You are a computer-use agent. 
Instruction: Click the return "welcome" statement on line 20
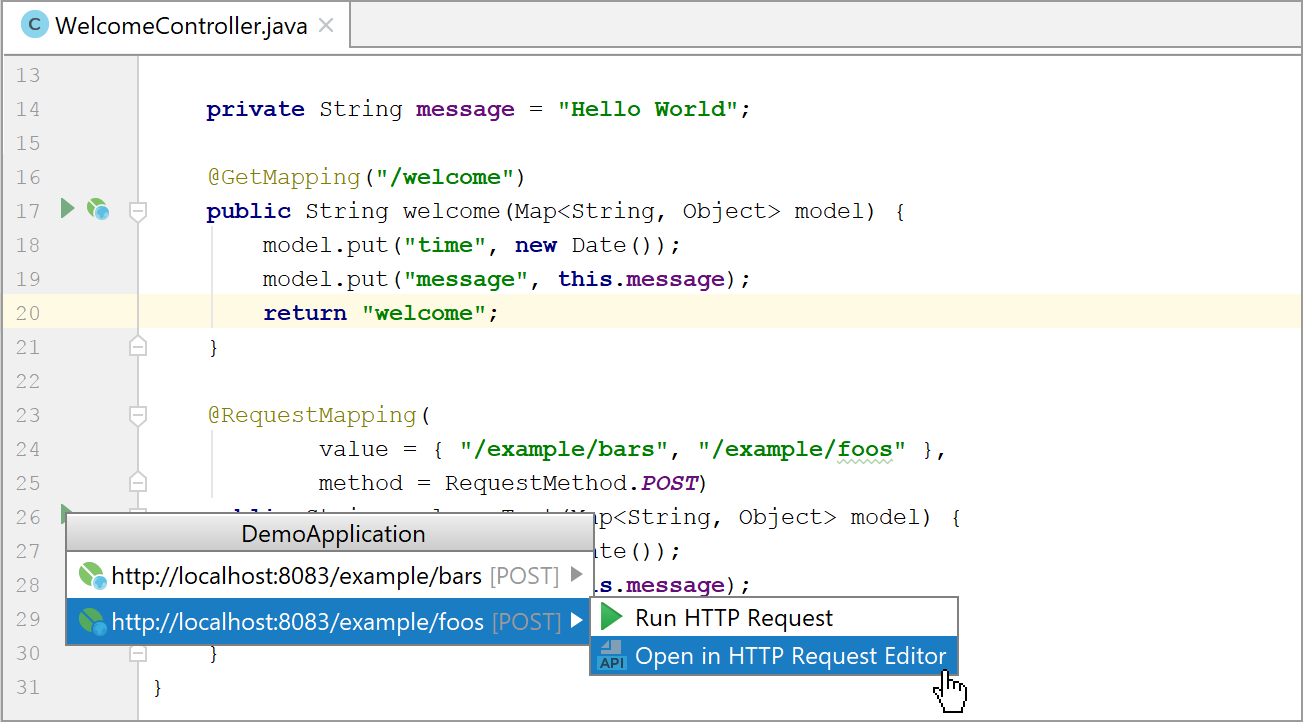pyautogui.click(x=380, y=313)
